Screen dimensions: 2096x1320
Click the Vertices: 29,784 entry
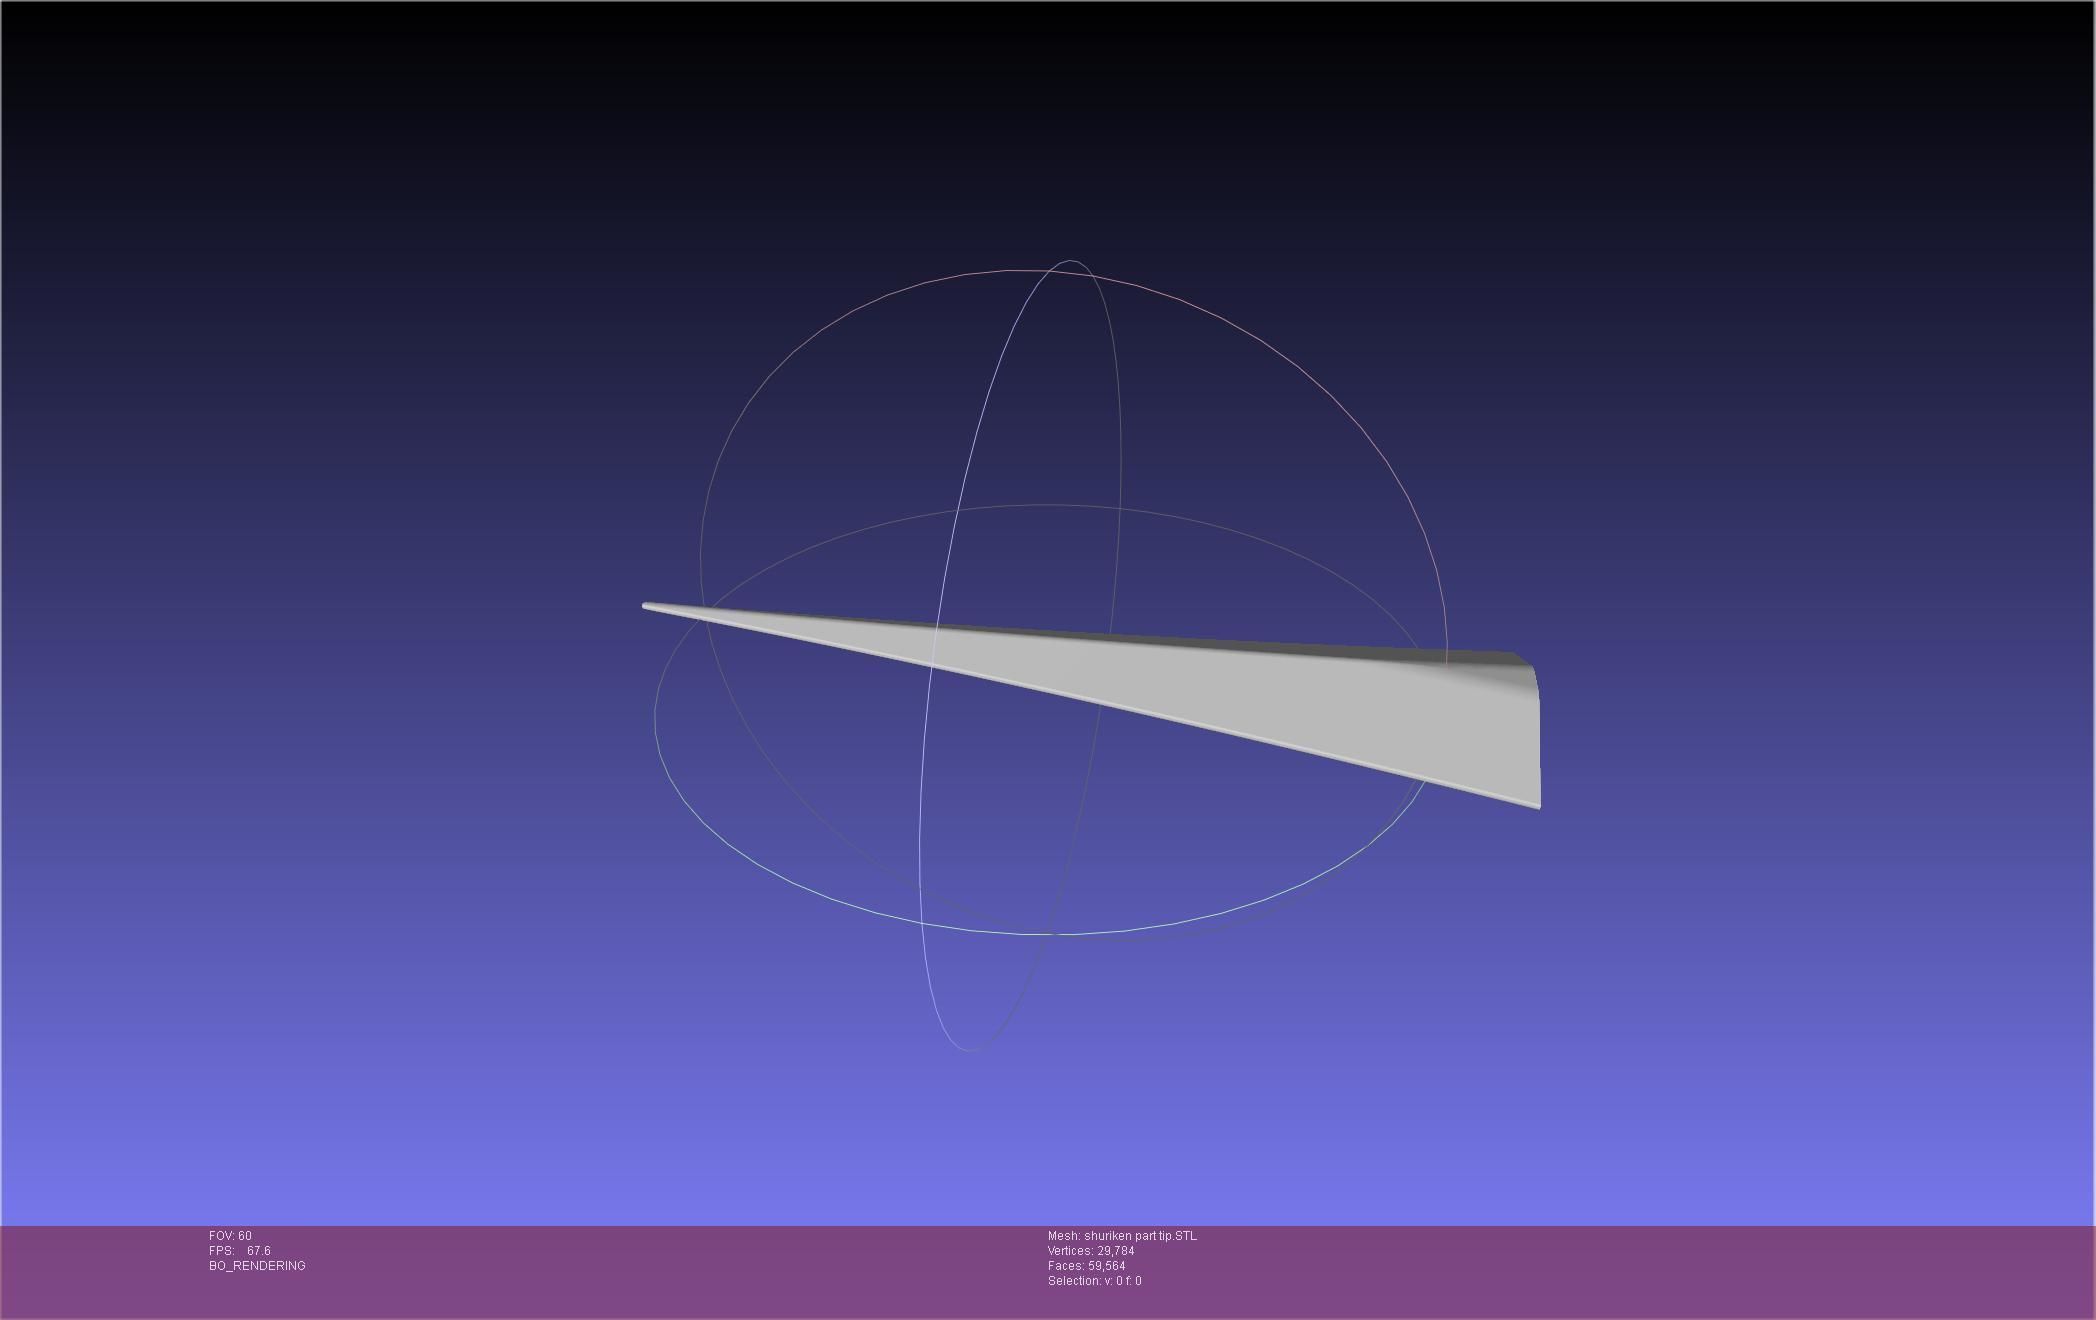coord(1091,1251)
